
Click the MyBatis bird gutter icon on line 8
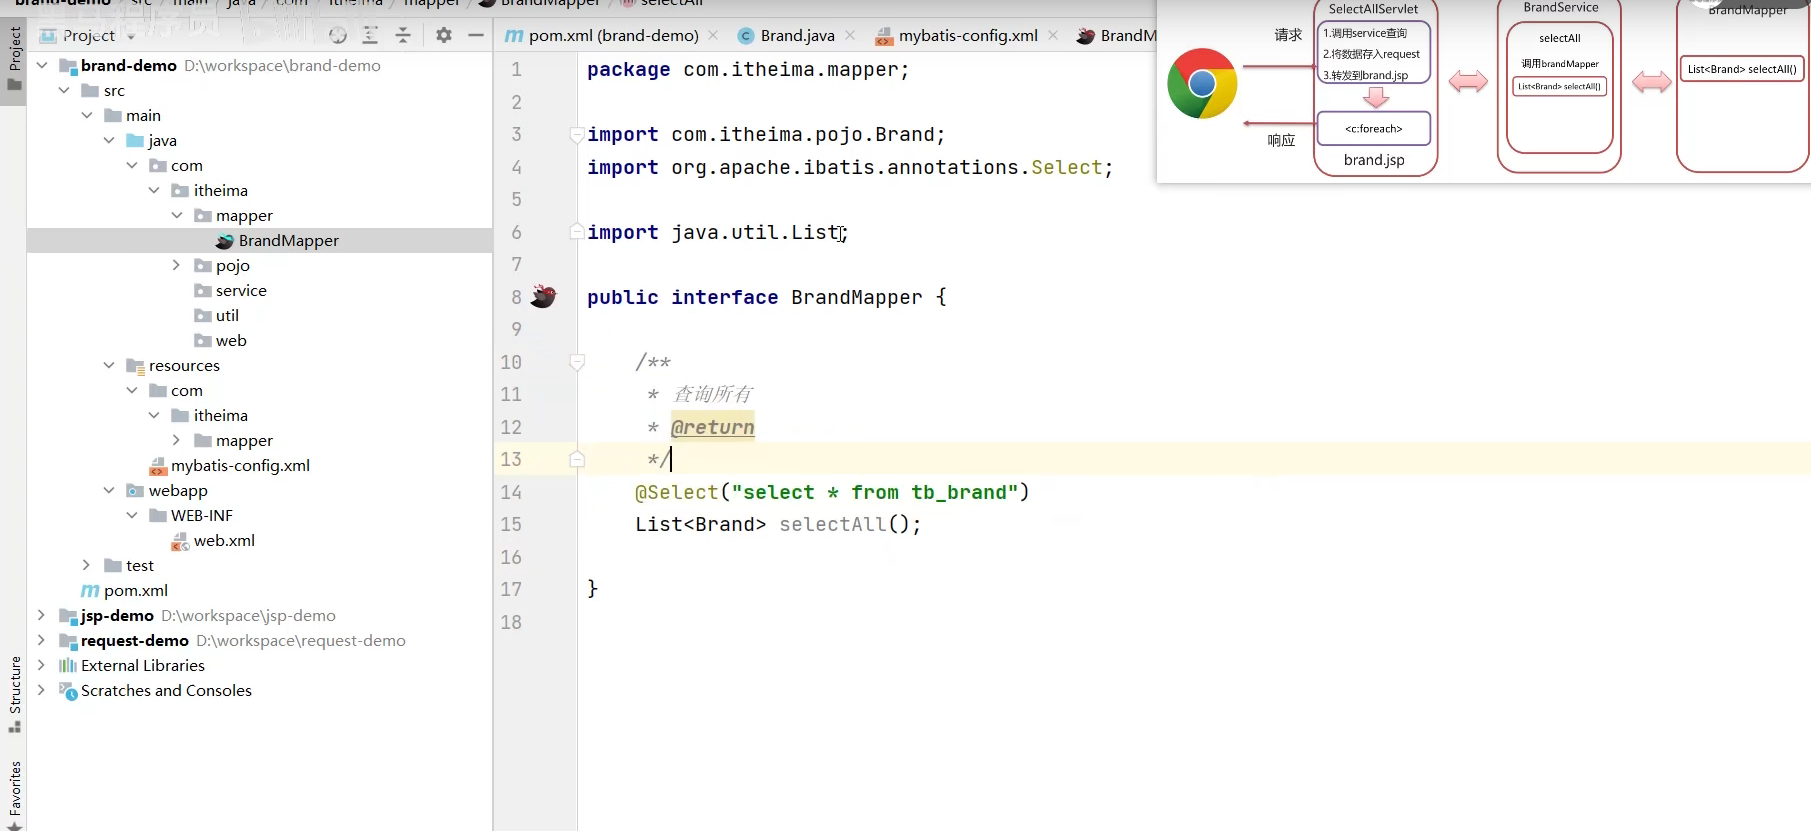pos(543,296)
